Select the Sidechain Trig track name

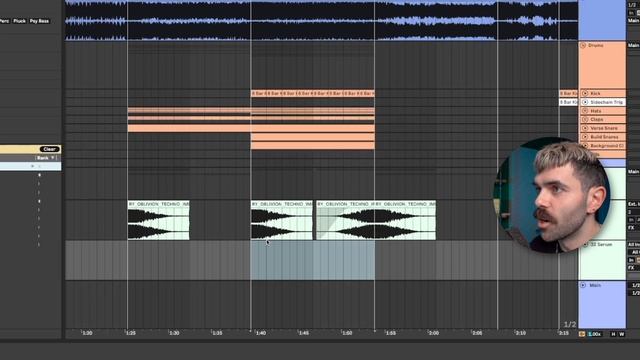(607, 102)
